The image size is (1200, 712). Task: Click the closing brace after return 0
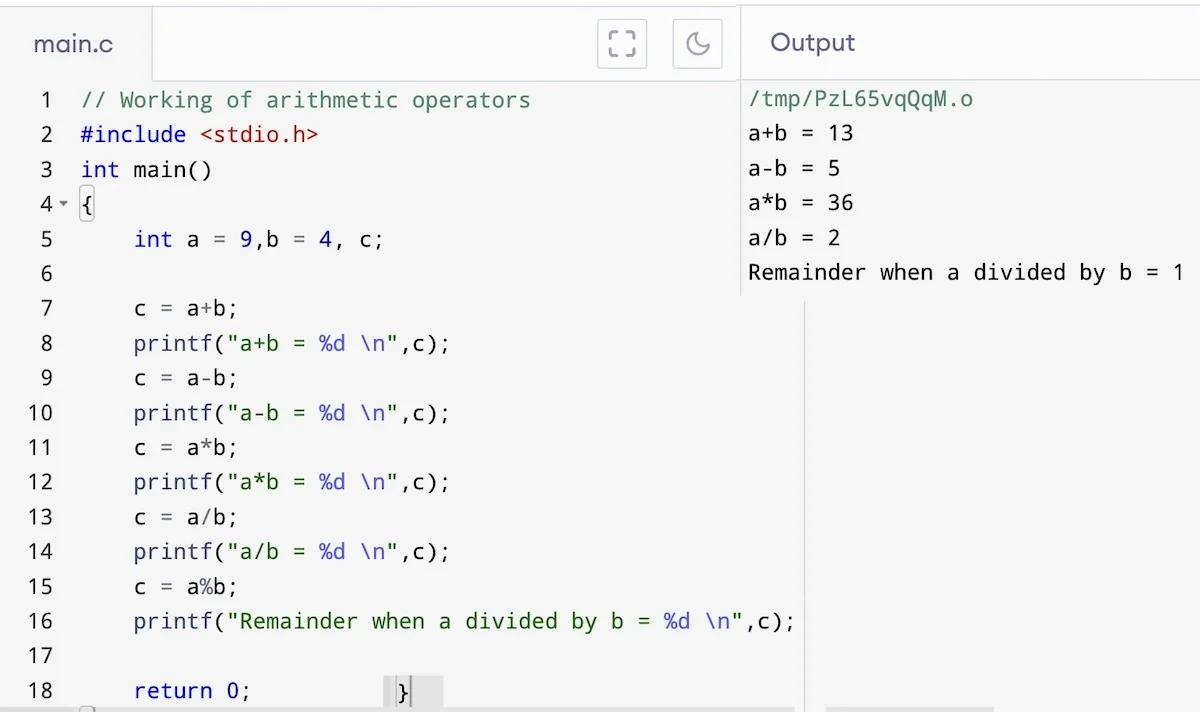(403, 692)
